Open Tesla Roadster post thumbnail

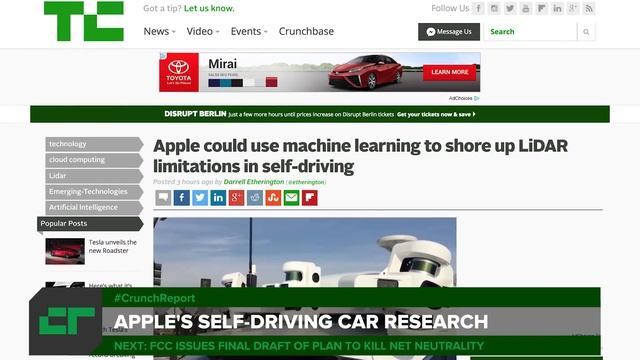coord(65,251)
